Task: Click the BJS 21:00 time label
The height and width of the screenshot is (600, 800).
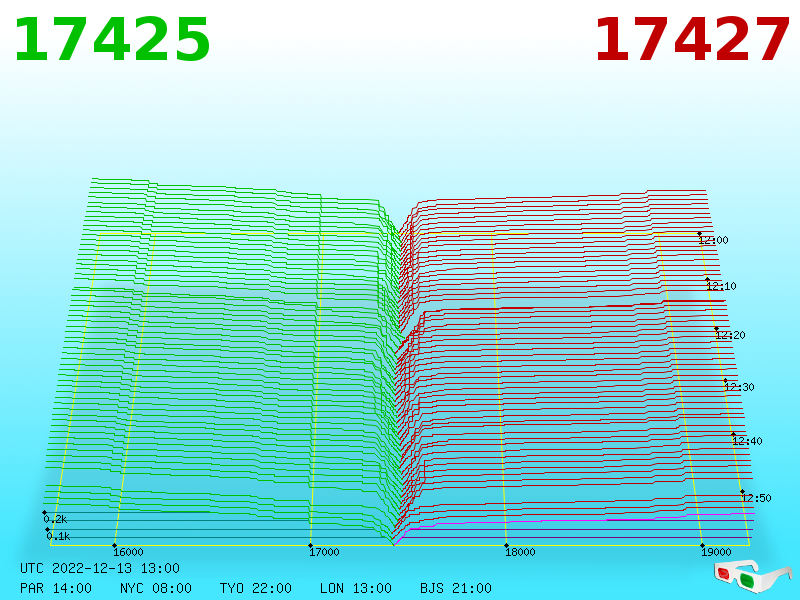Action: [456, 588]
